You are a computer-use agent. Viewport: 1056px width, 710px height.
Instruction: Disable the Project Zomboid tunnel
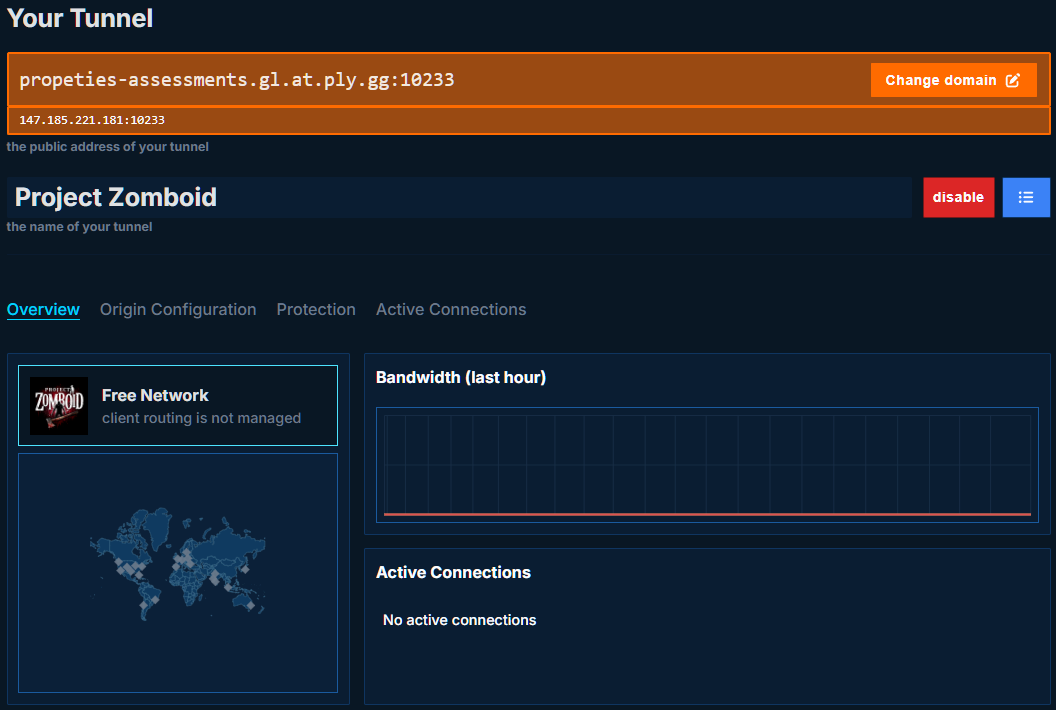click(x=958, y=197)
